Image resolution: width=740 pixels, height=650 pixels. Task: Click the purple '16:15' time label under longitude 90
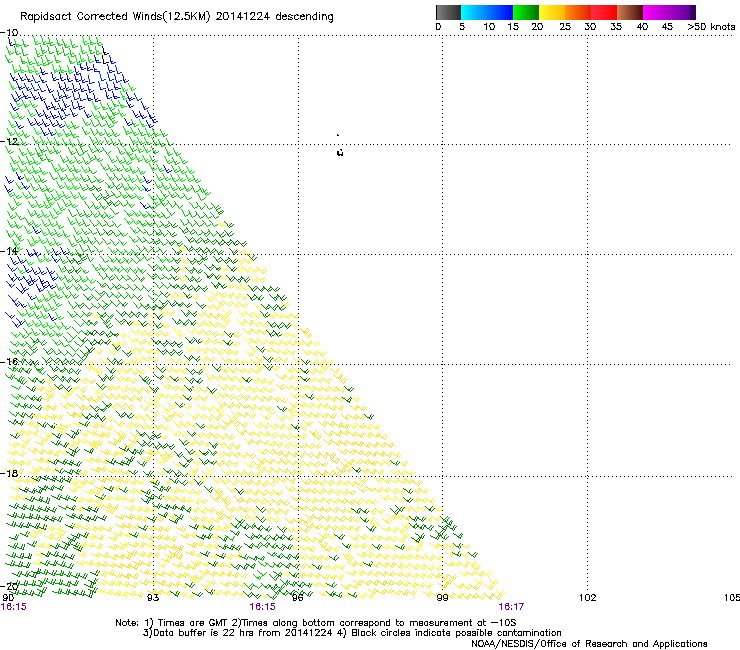coord(14,607)
